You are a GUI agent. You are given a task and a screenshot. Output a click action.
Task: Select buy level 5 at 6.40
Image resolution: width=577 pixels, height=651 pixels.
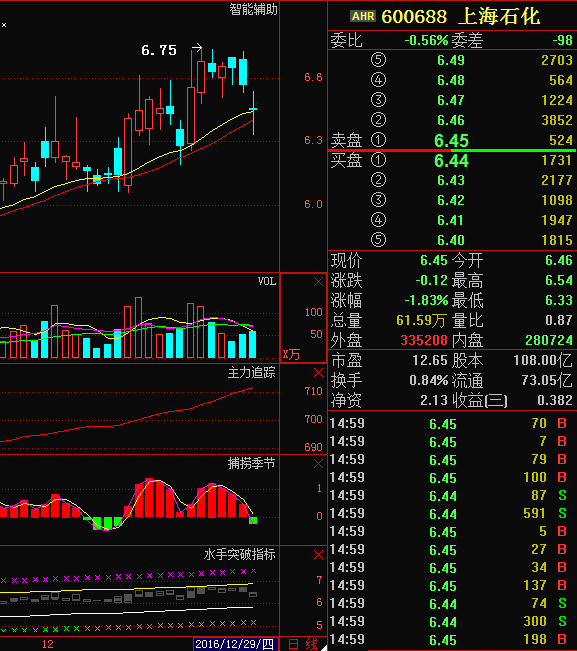[x=452, y=240]
